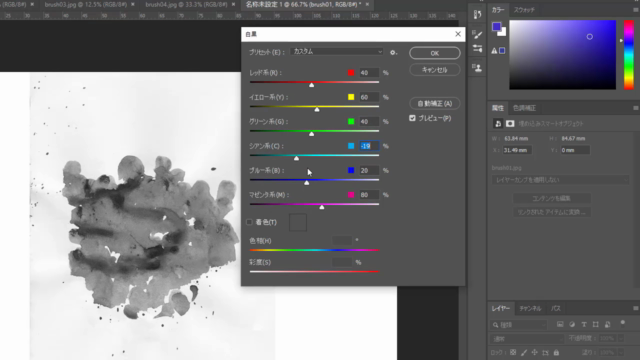Toggle the プレビュー(P) preview checkbox
This screenshot has width=640, height=360.
(412, 118)
